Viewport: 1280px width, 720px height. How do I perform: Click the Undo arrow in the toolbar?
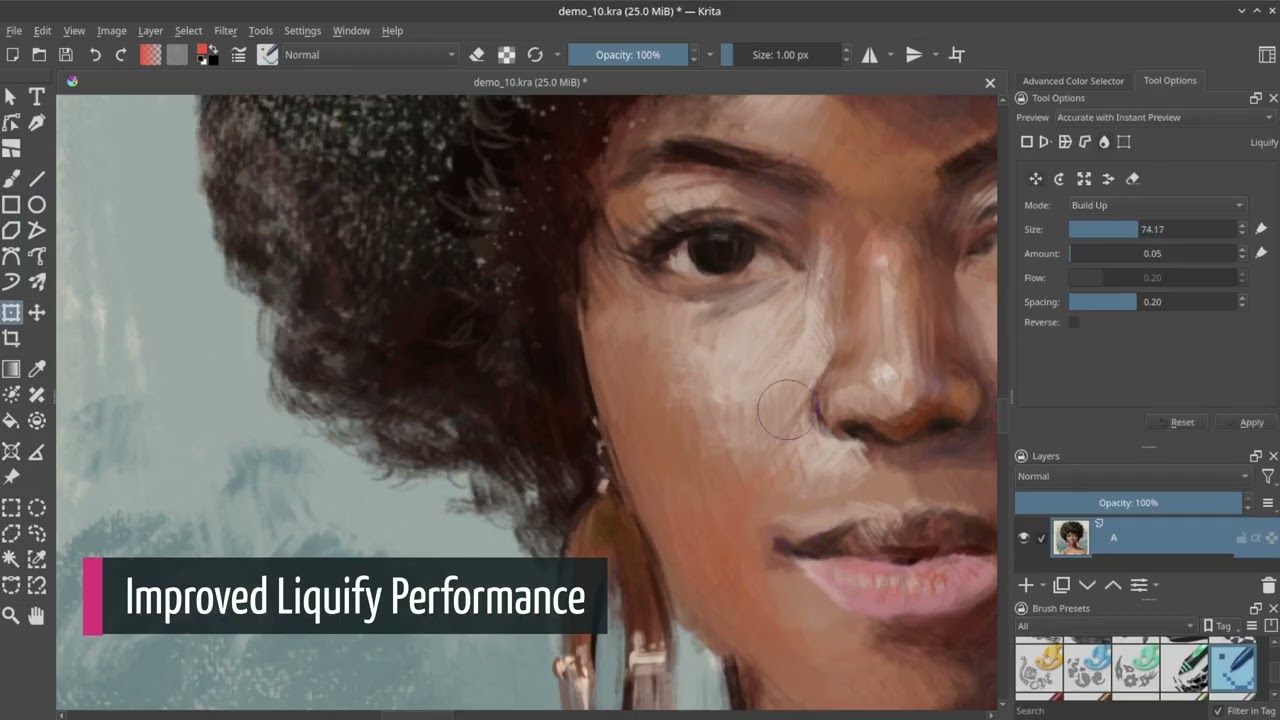coord(95,55)
